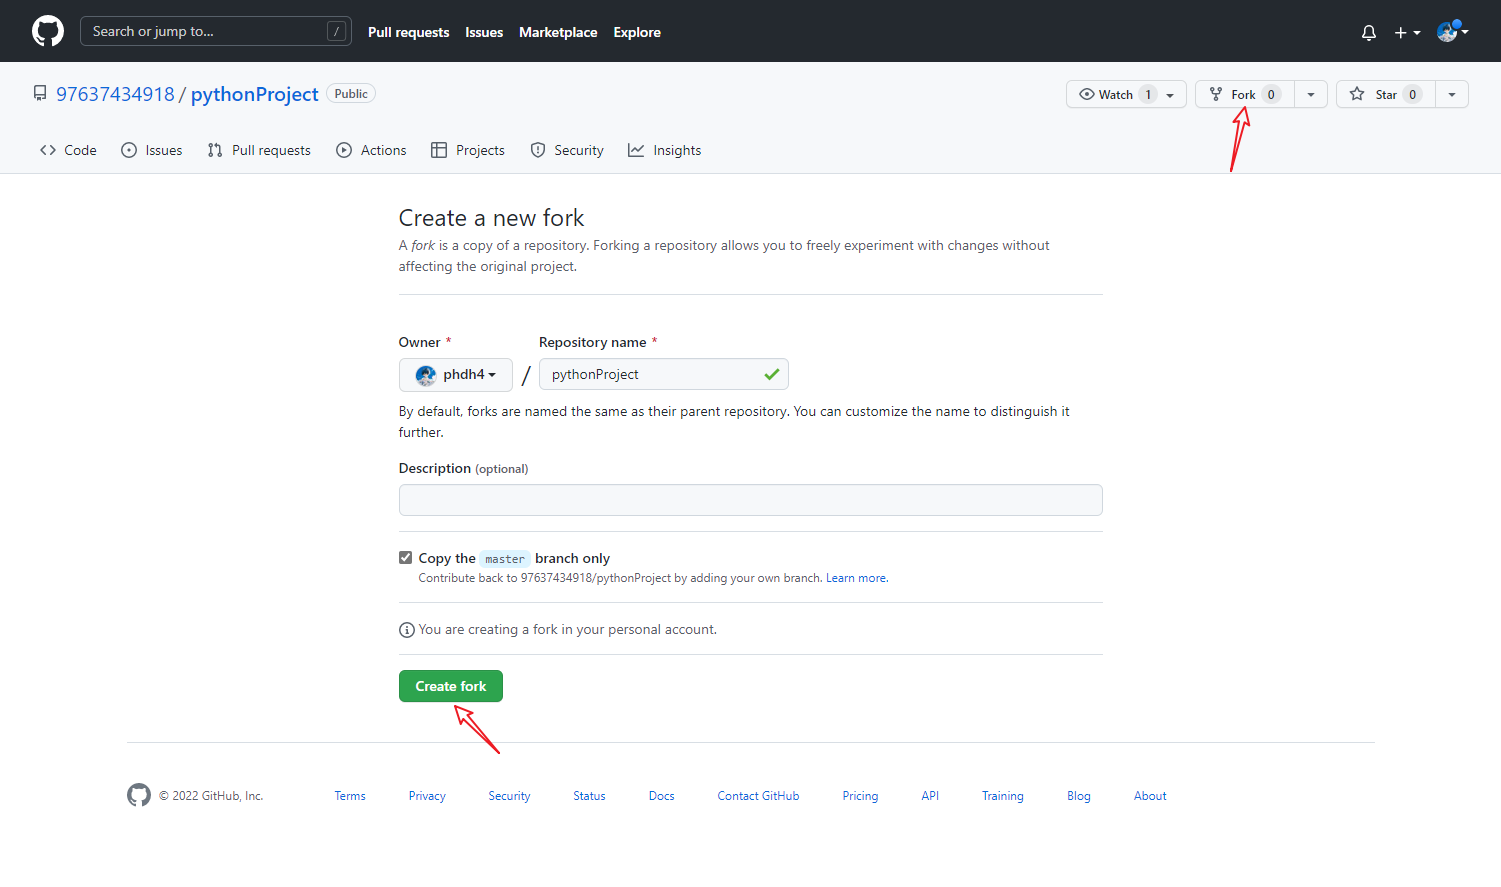Viewport: 1501px width, 887px height.
Task: Open the repository Security tab
Action: pos(567,150)
